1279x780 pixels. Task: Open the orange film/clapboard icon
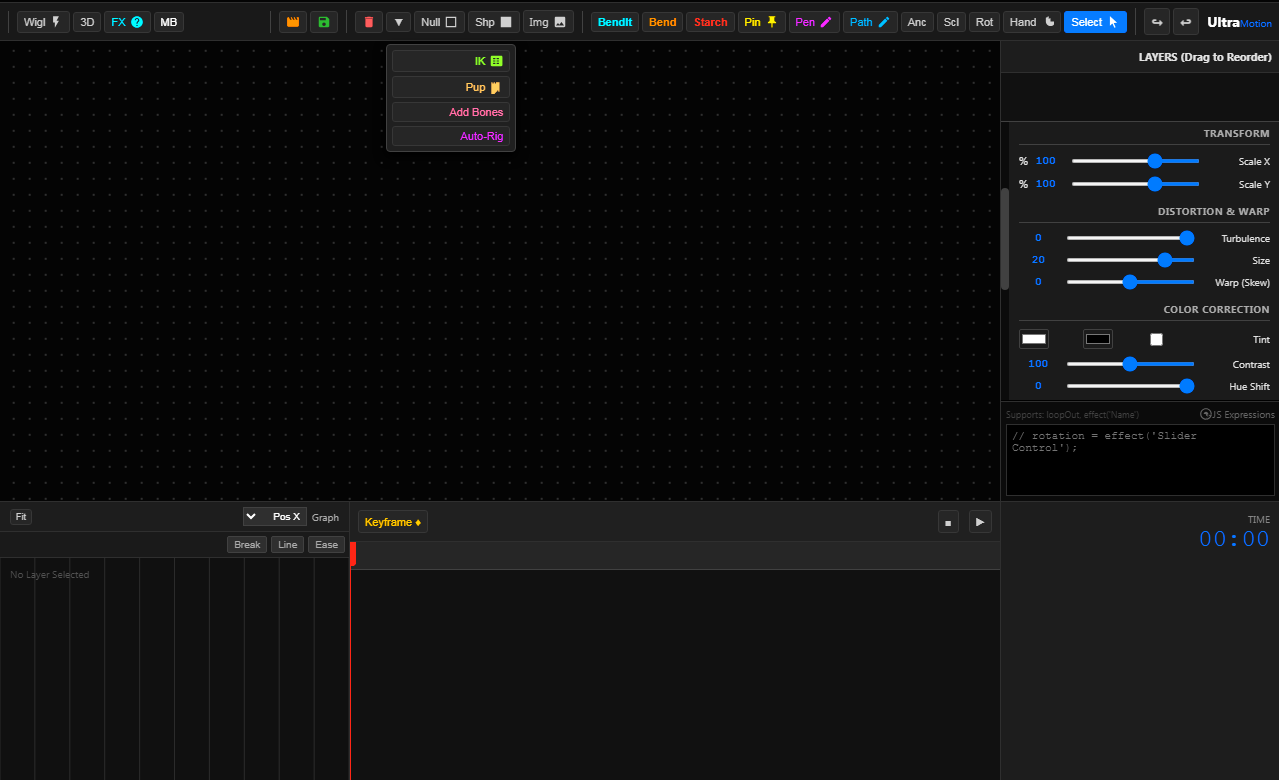[292, 21]
